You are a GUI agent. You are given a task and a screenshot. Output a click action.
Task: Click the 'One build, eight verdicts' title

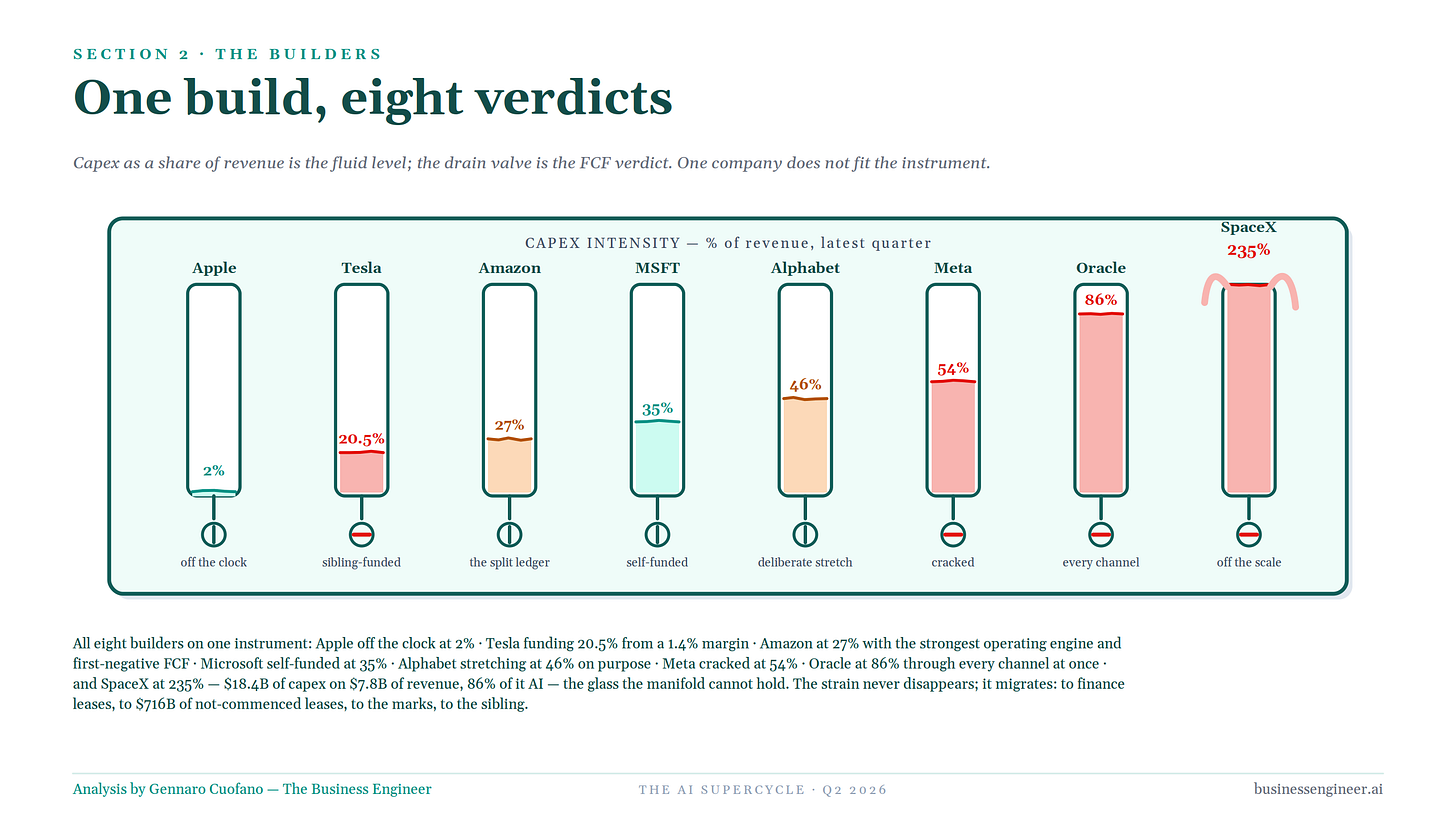[372, 98]
